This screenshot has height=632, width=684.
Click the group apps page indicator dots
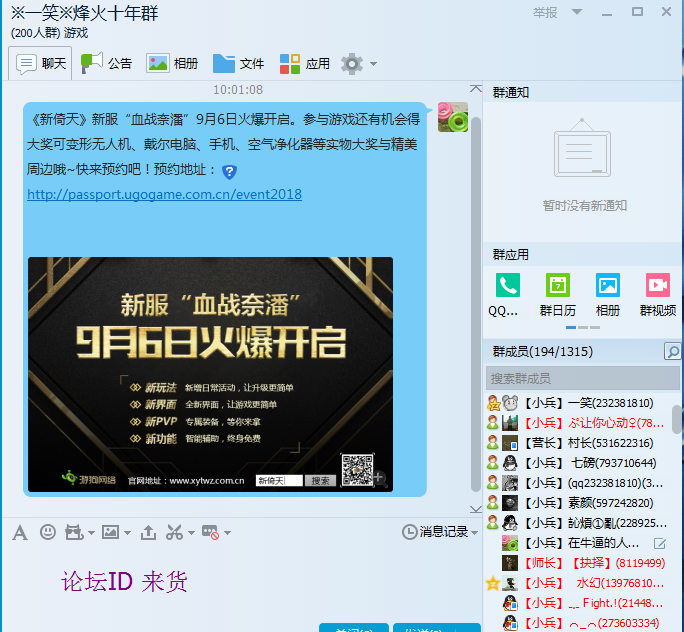tap(583, 327)
